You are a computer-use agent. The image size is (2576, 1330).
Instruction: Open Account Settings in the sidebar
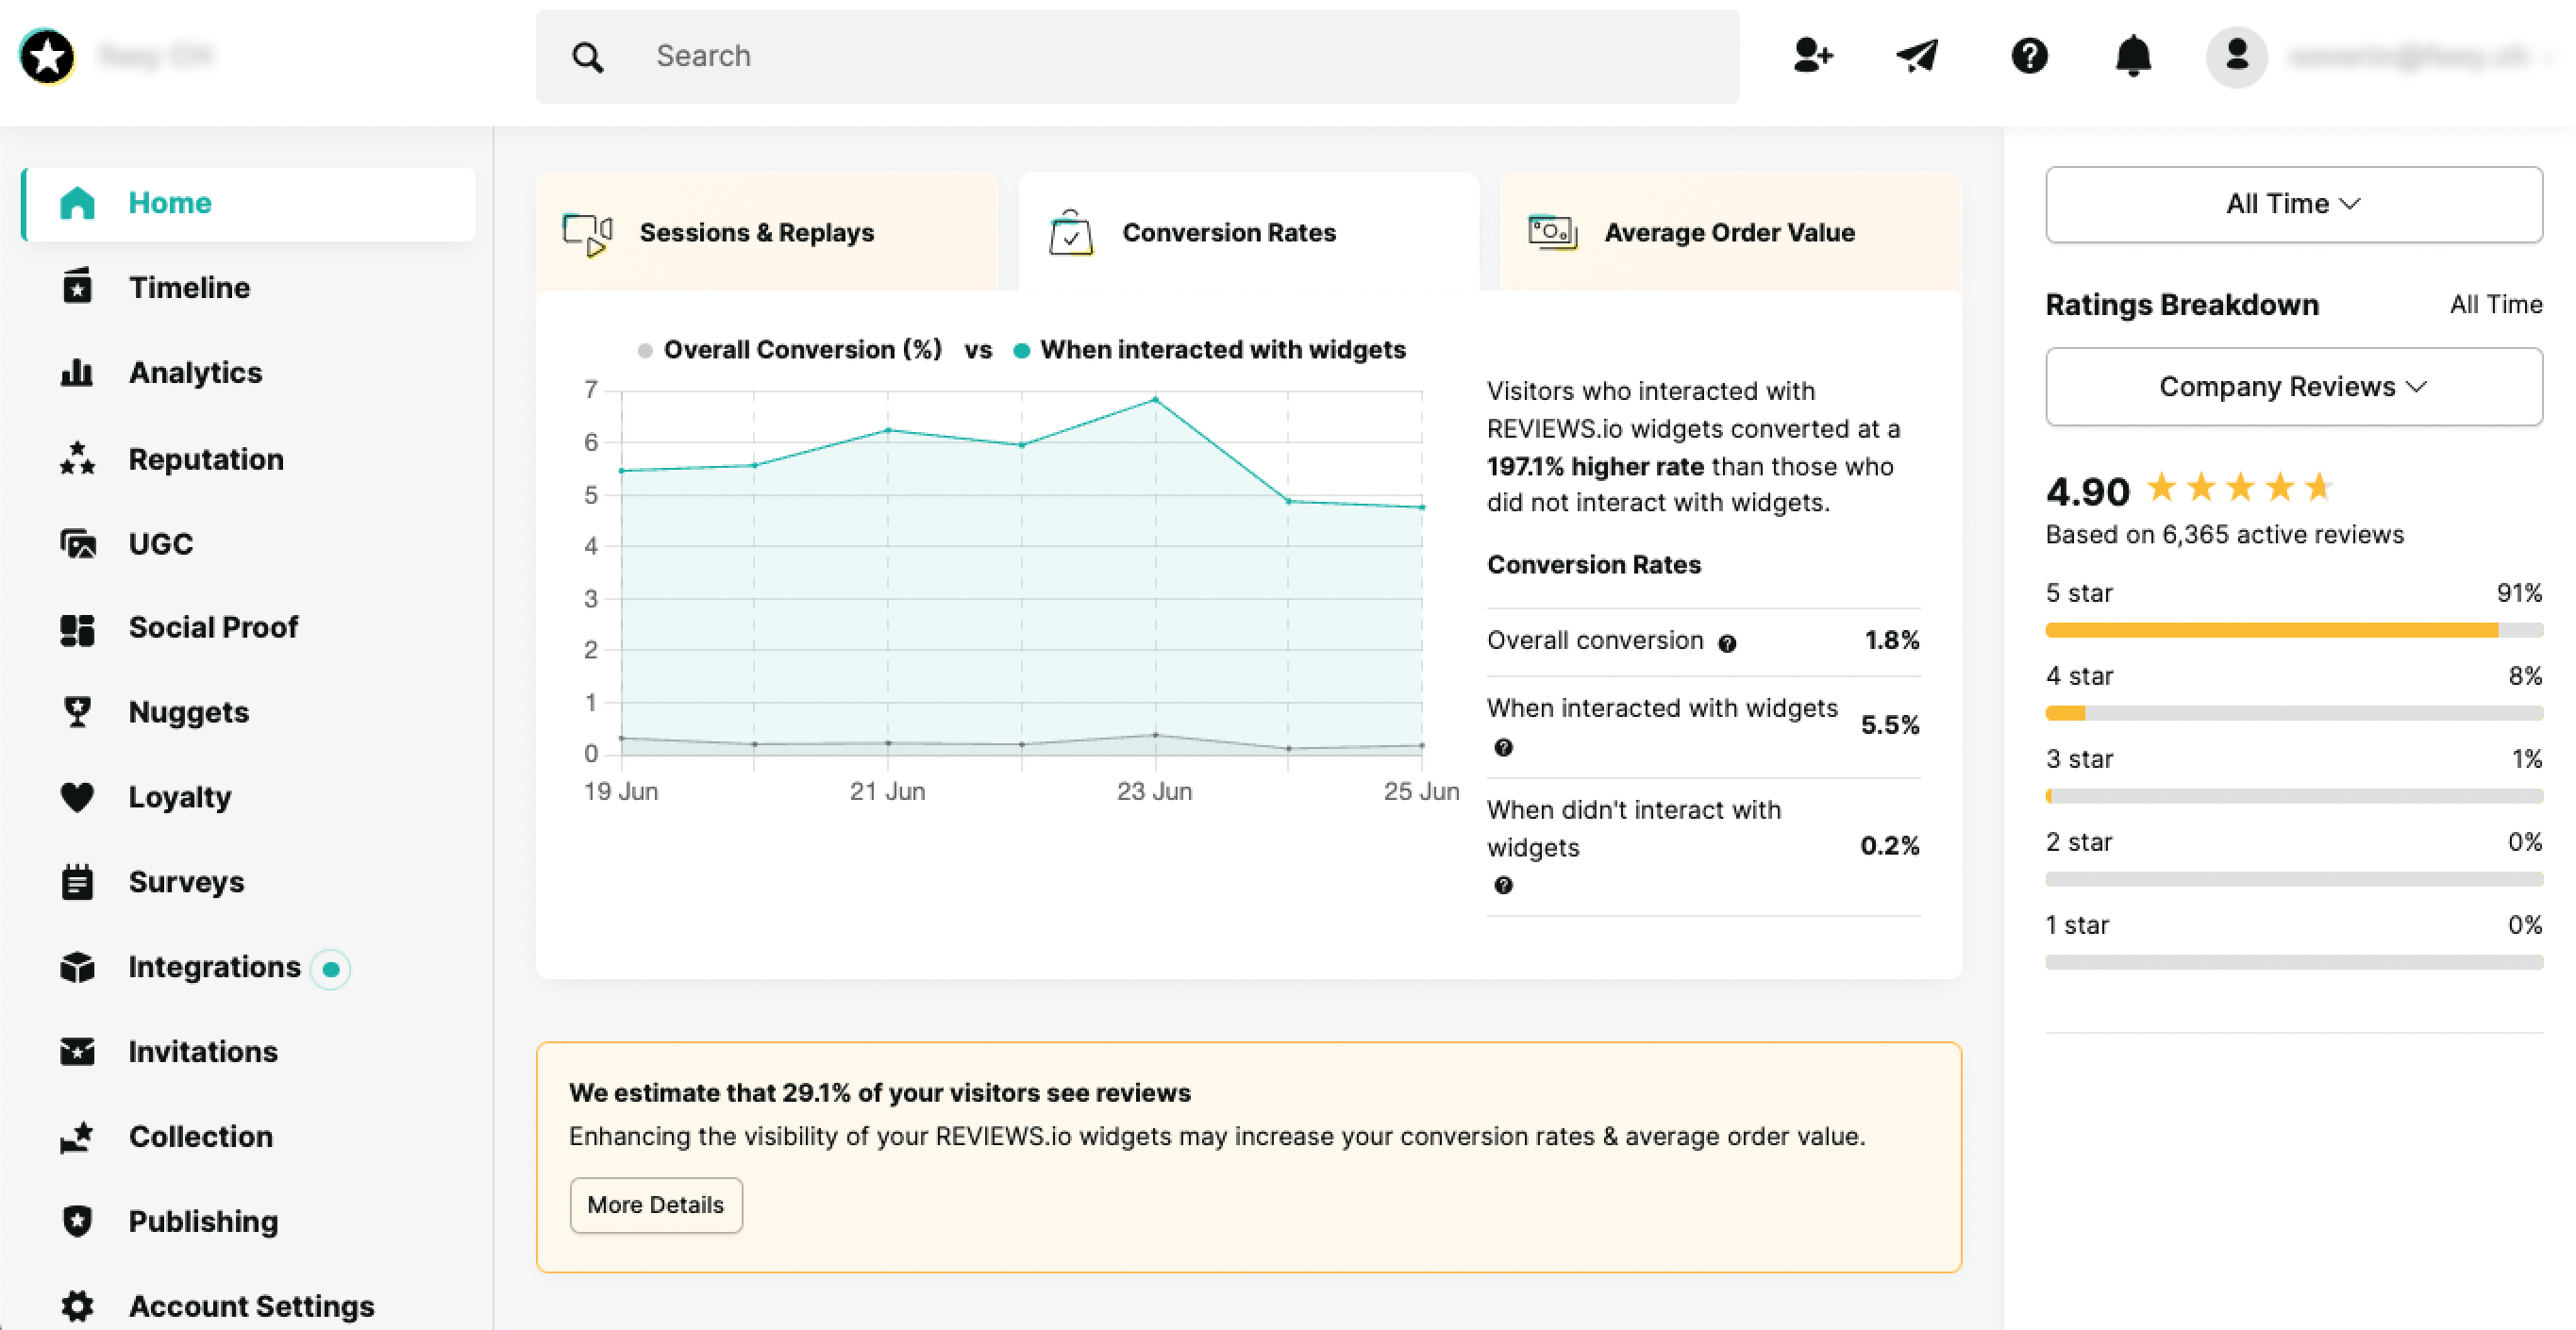[x=251, y=1306]
